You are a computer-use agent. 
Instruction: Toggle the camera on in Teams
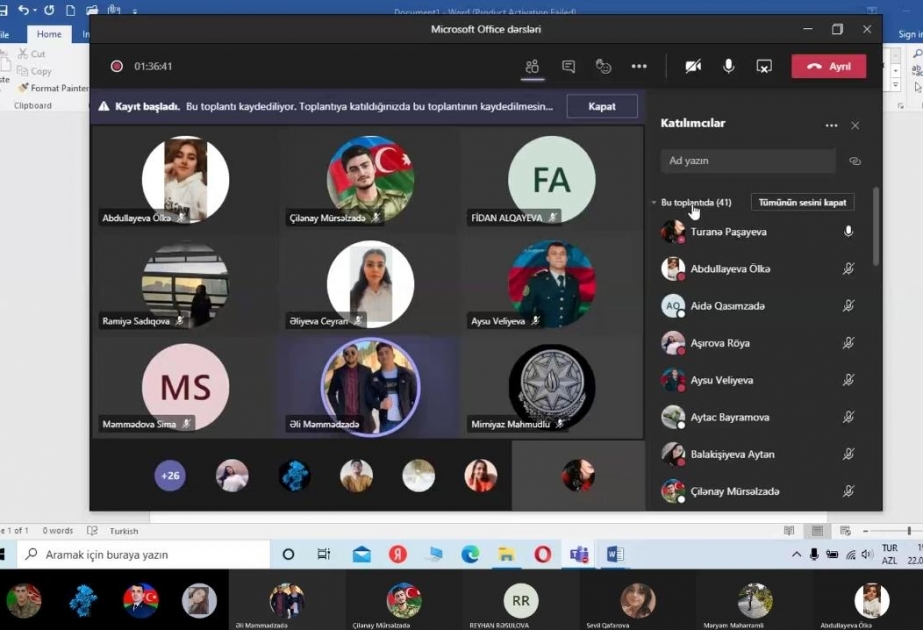693,66
